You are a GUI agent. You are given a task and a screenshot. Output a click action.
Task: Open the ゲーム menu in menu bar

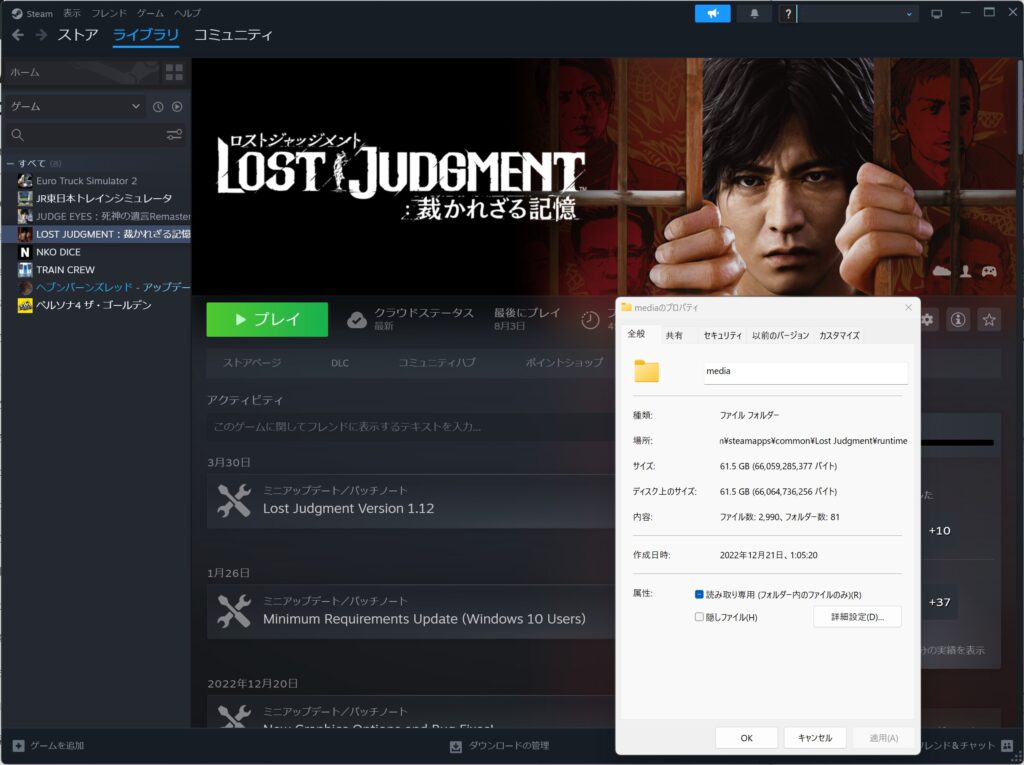150,13
